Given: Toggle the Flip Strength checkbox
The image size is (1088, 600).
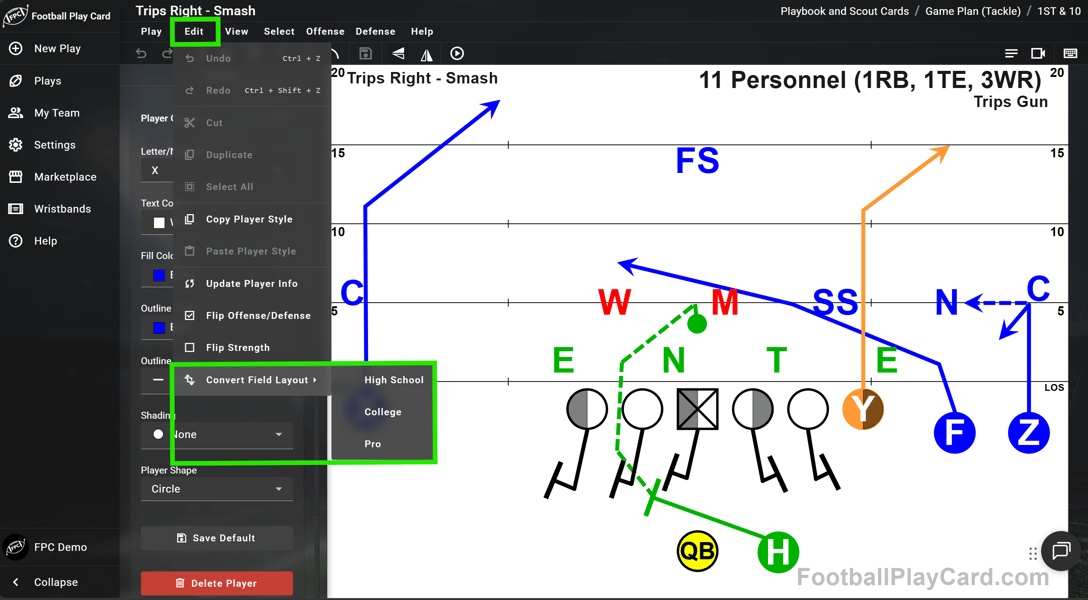Looking at the screenshot, I should tap(189, 348).
